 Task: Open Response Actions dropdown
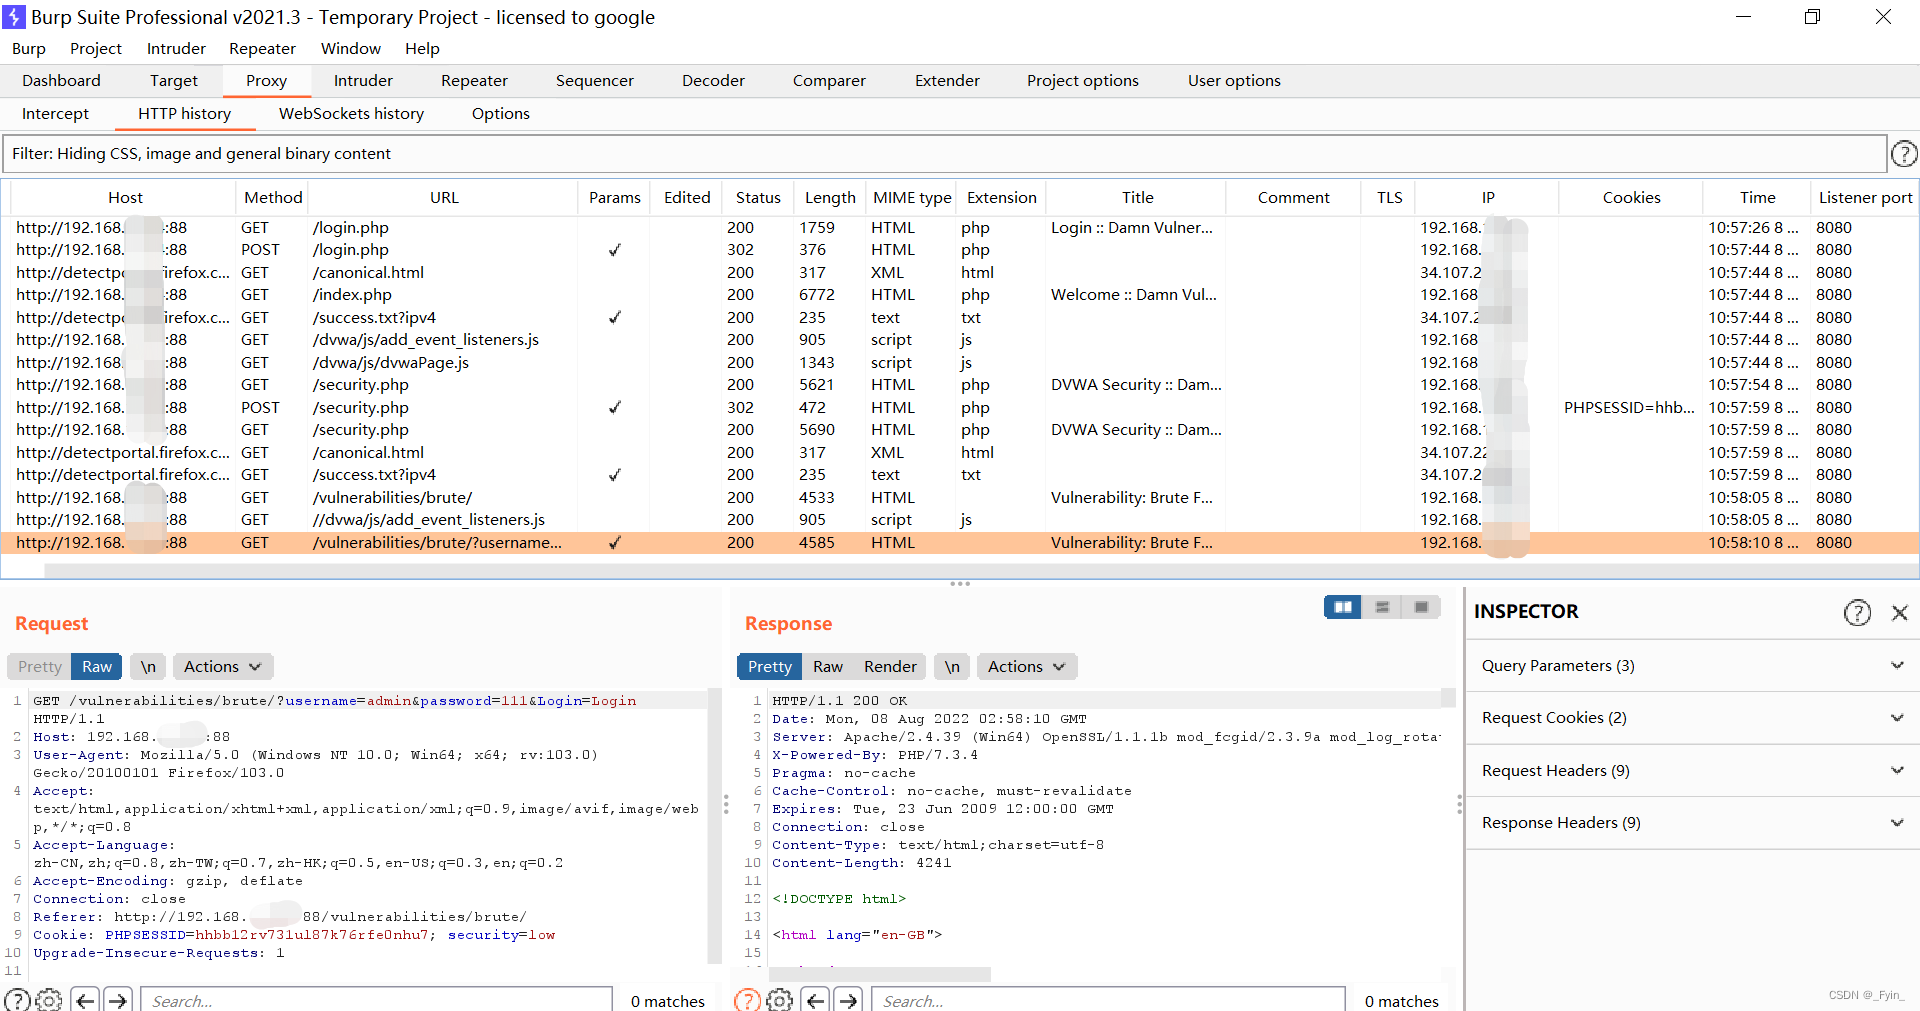[1027, 666]
